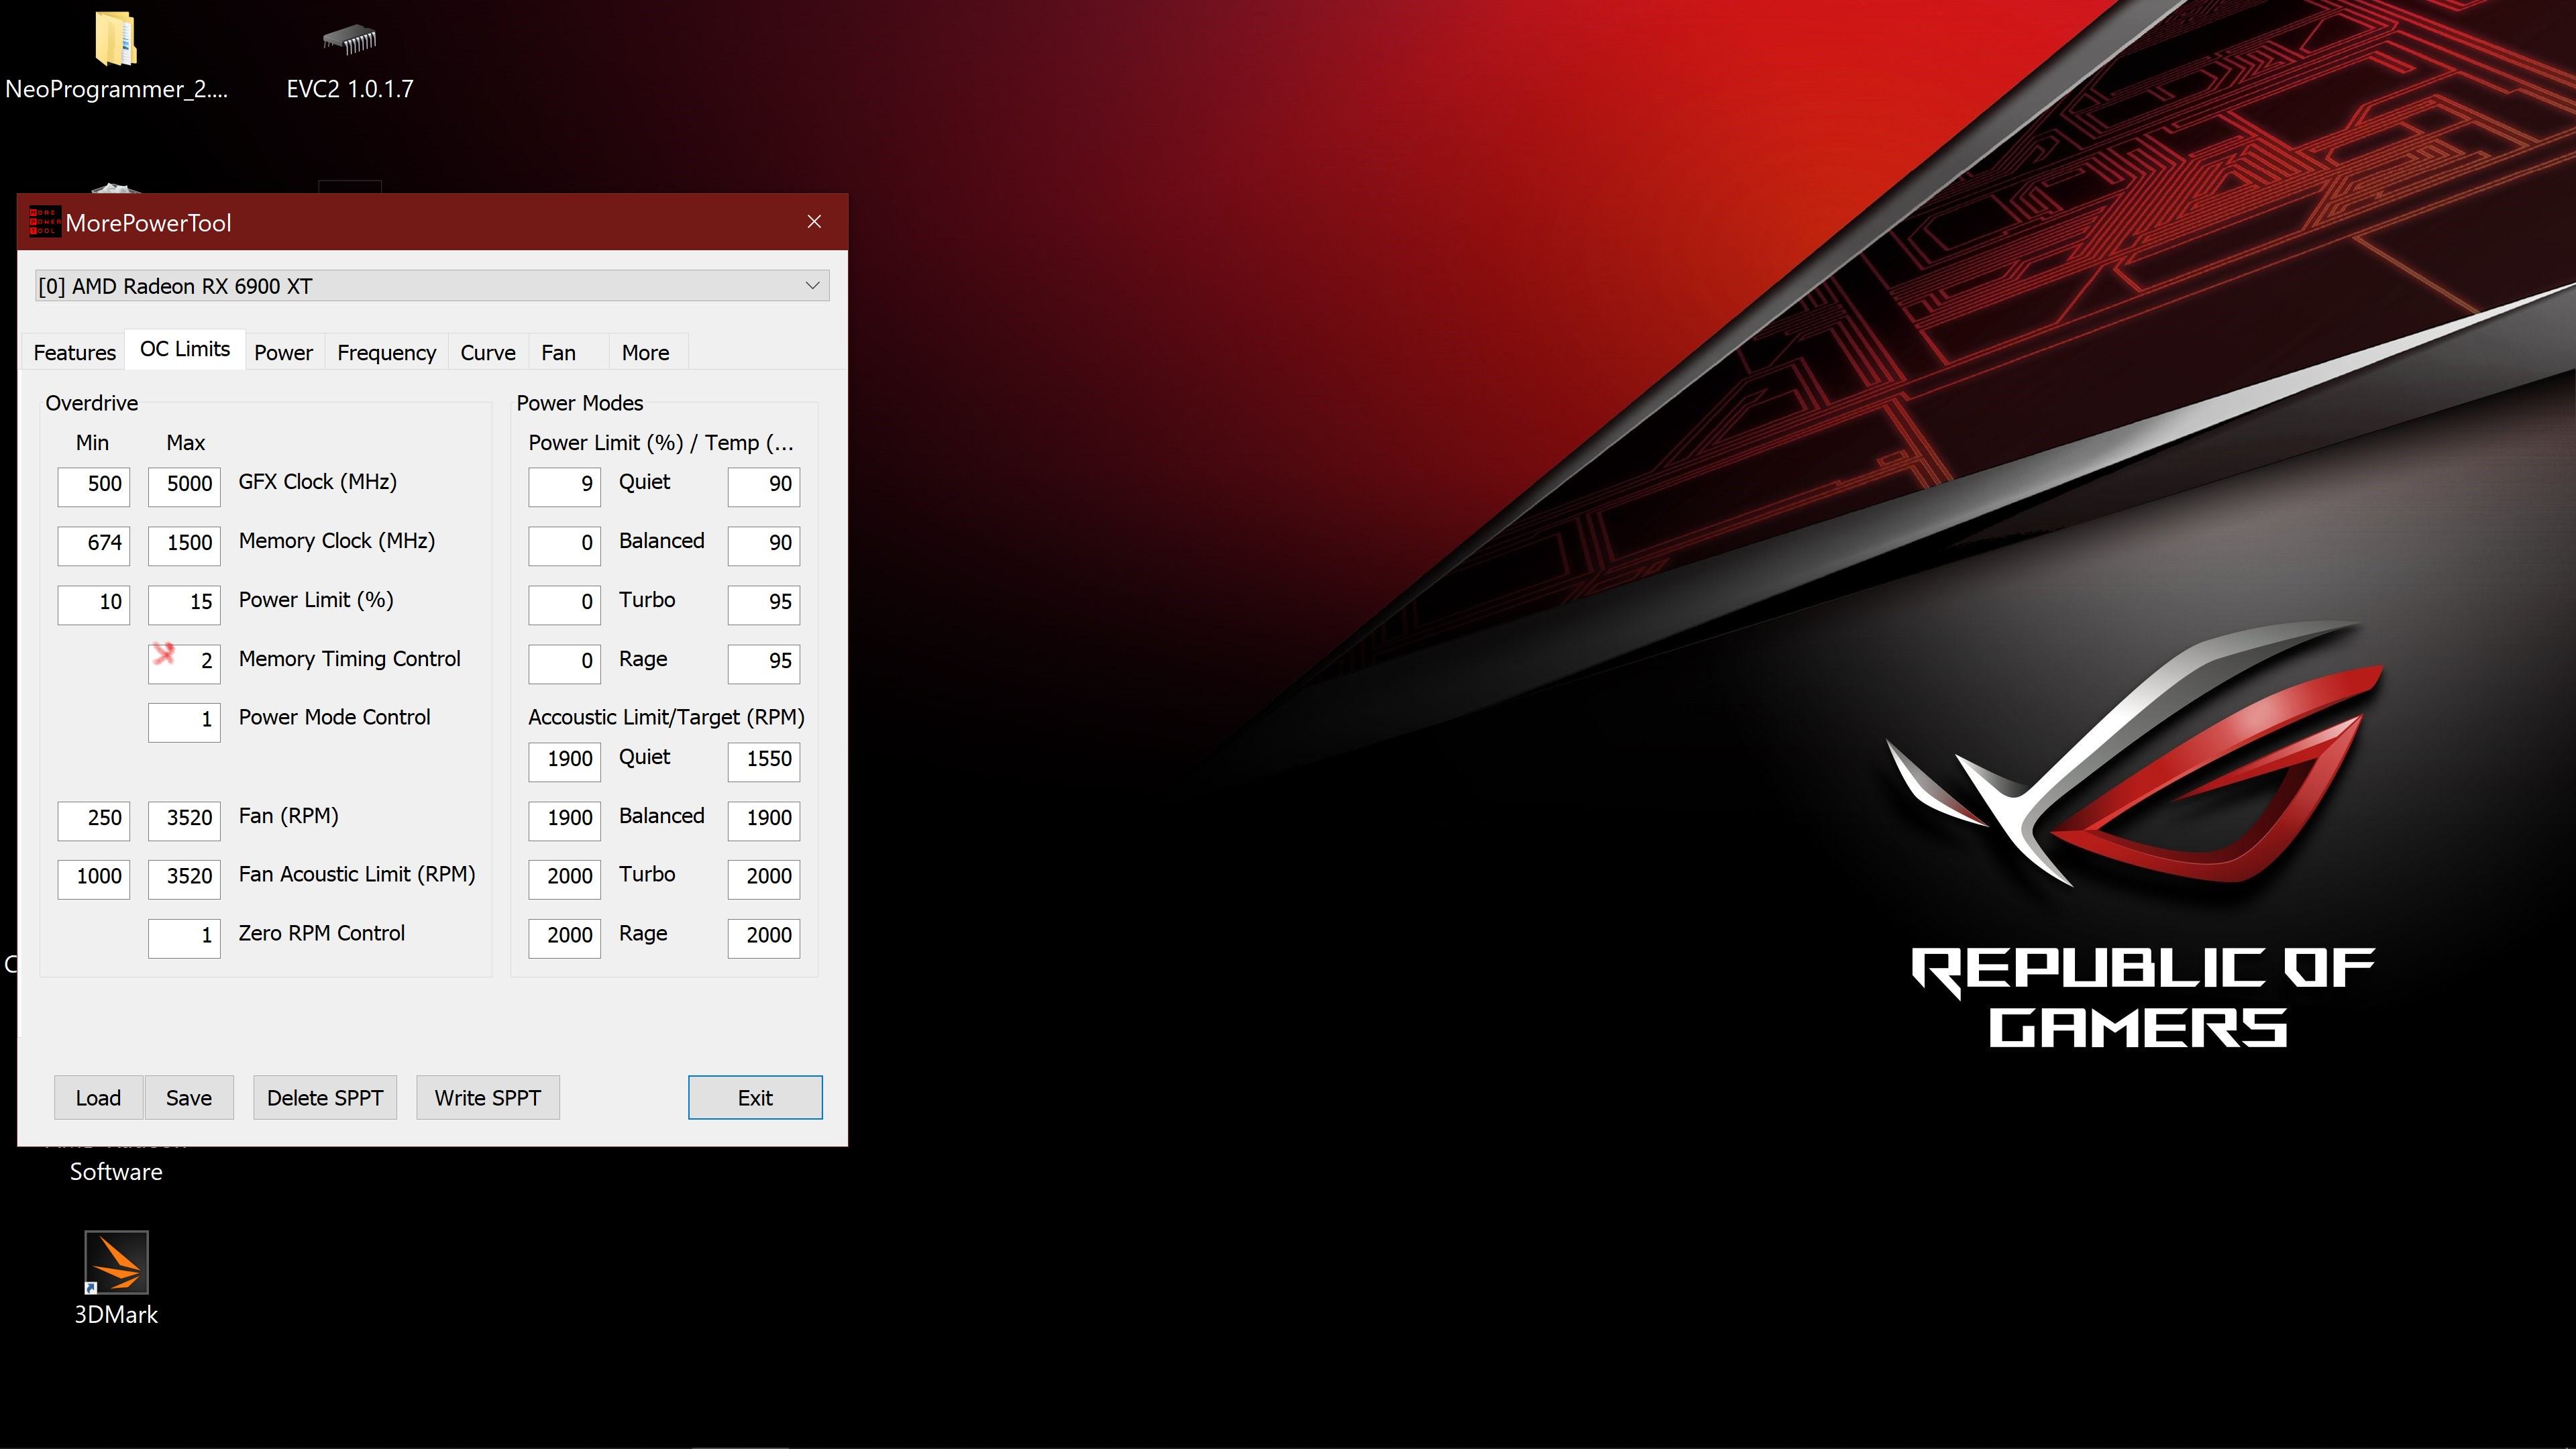Edit Balanced acoustic target RPM field

tap(764, 821)
